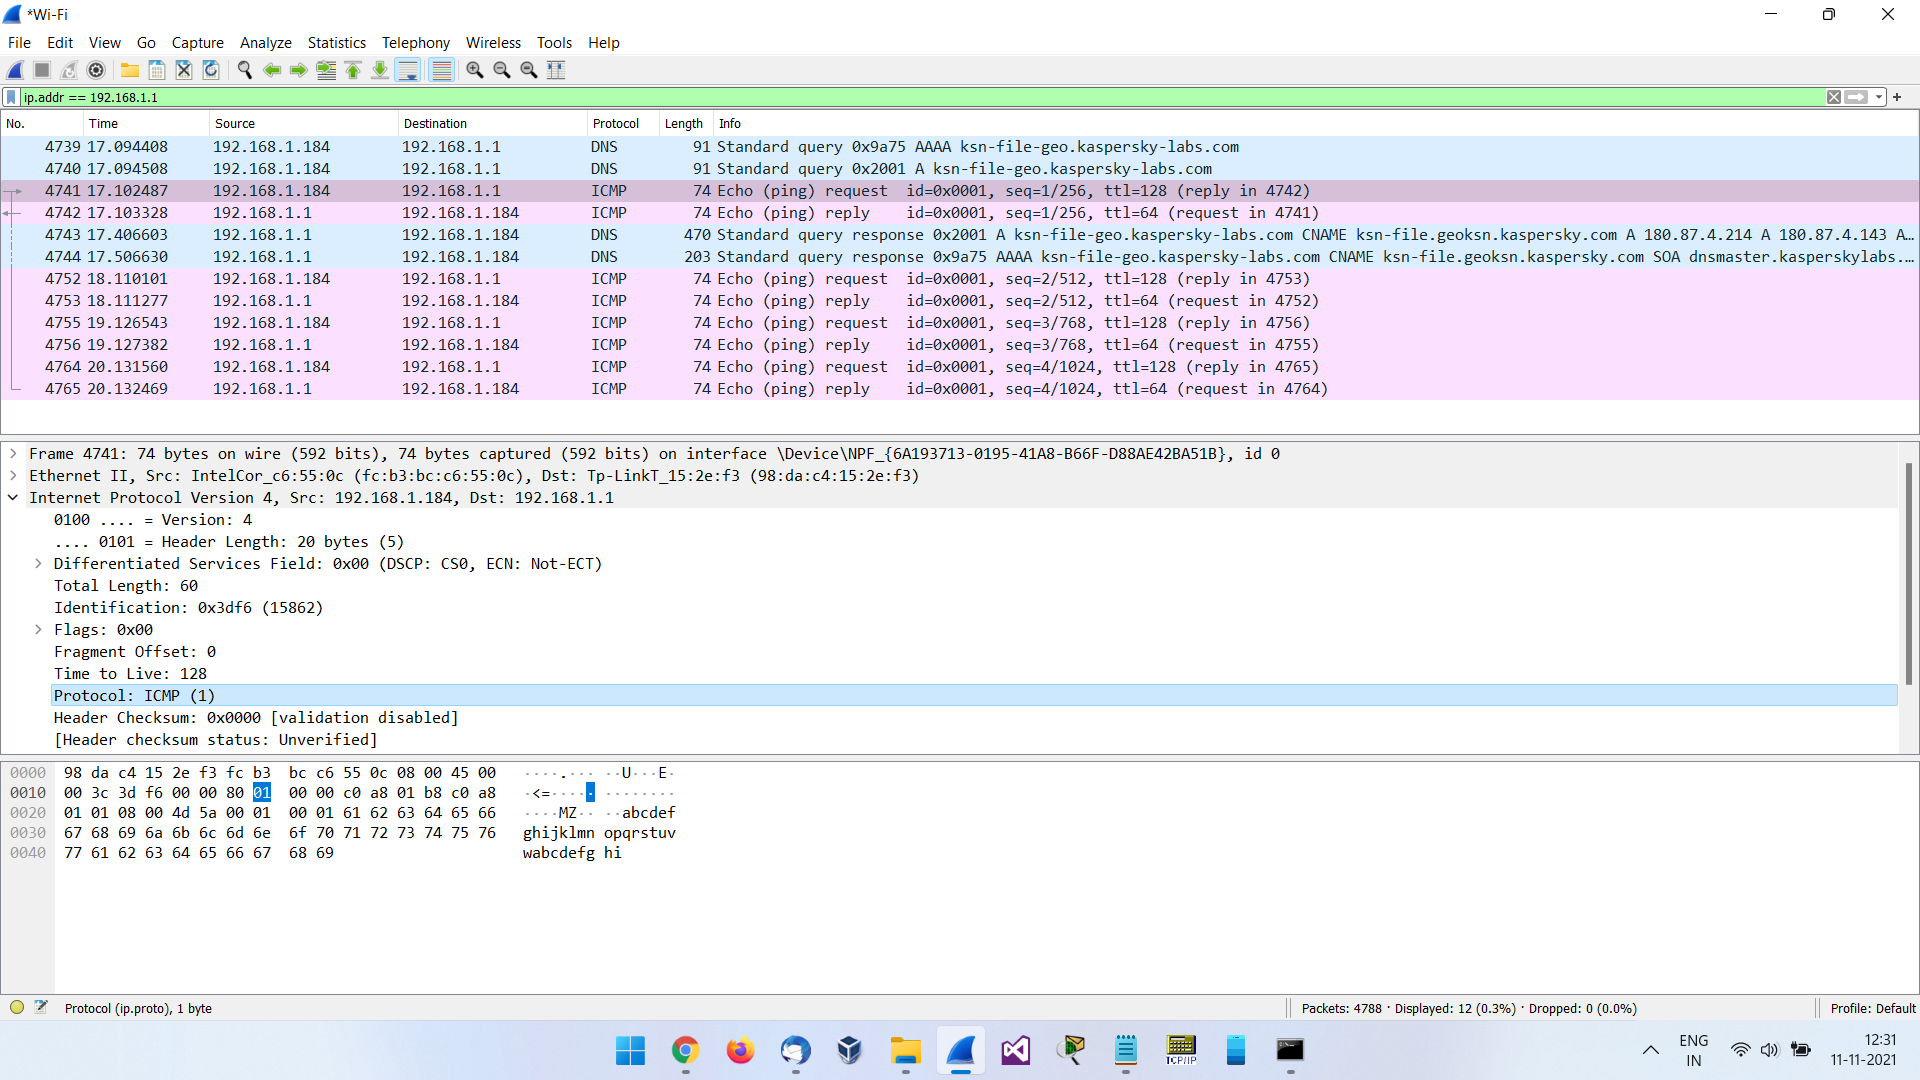Clear the display filter

(x=1833, y=97)
